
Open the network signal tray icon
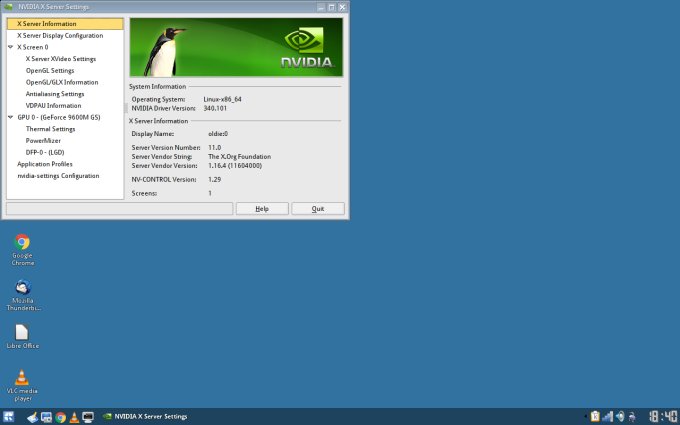pyautogui.click(x=608, y=417)
